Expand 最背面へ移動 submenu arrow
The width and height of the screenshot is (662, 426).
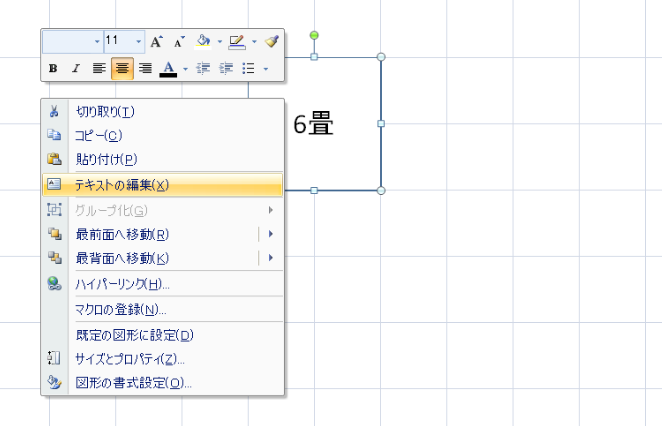(x=271, y=258)
